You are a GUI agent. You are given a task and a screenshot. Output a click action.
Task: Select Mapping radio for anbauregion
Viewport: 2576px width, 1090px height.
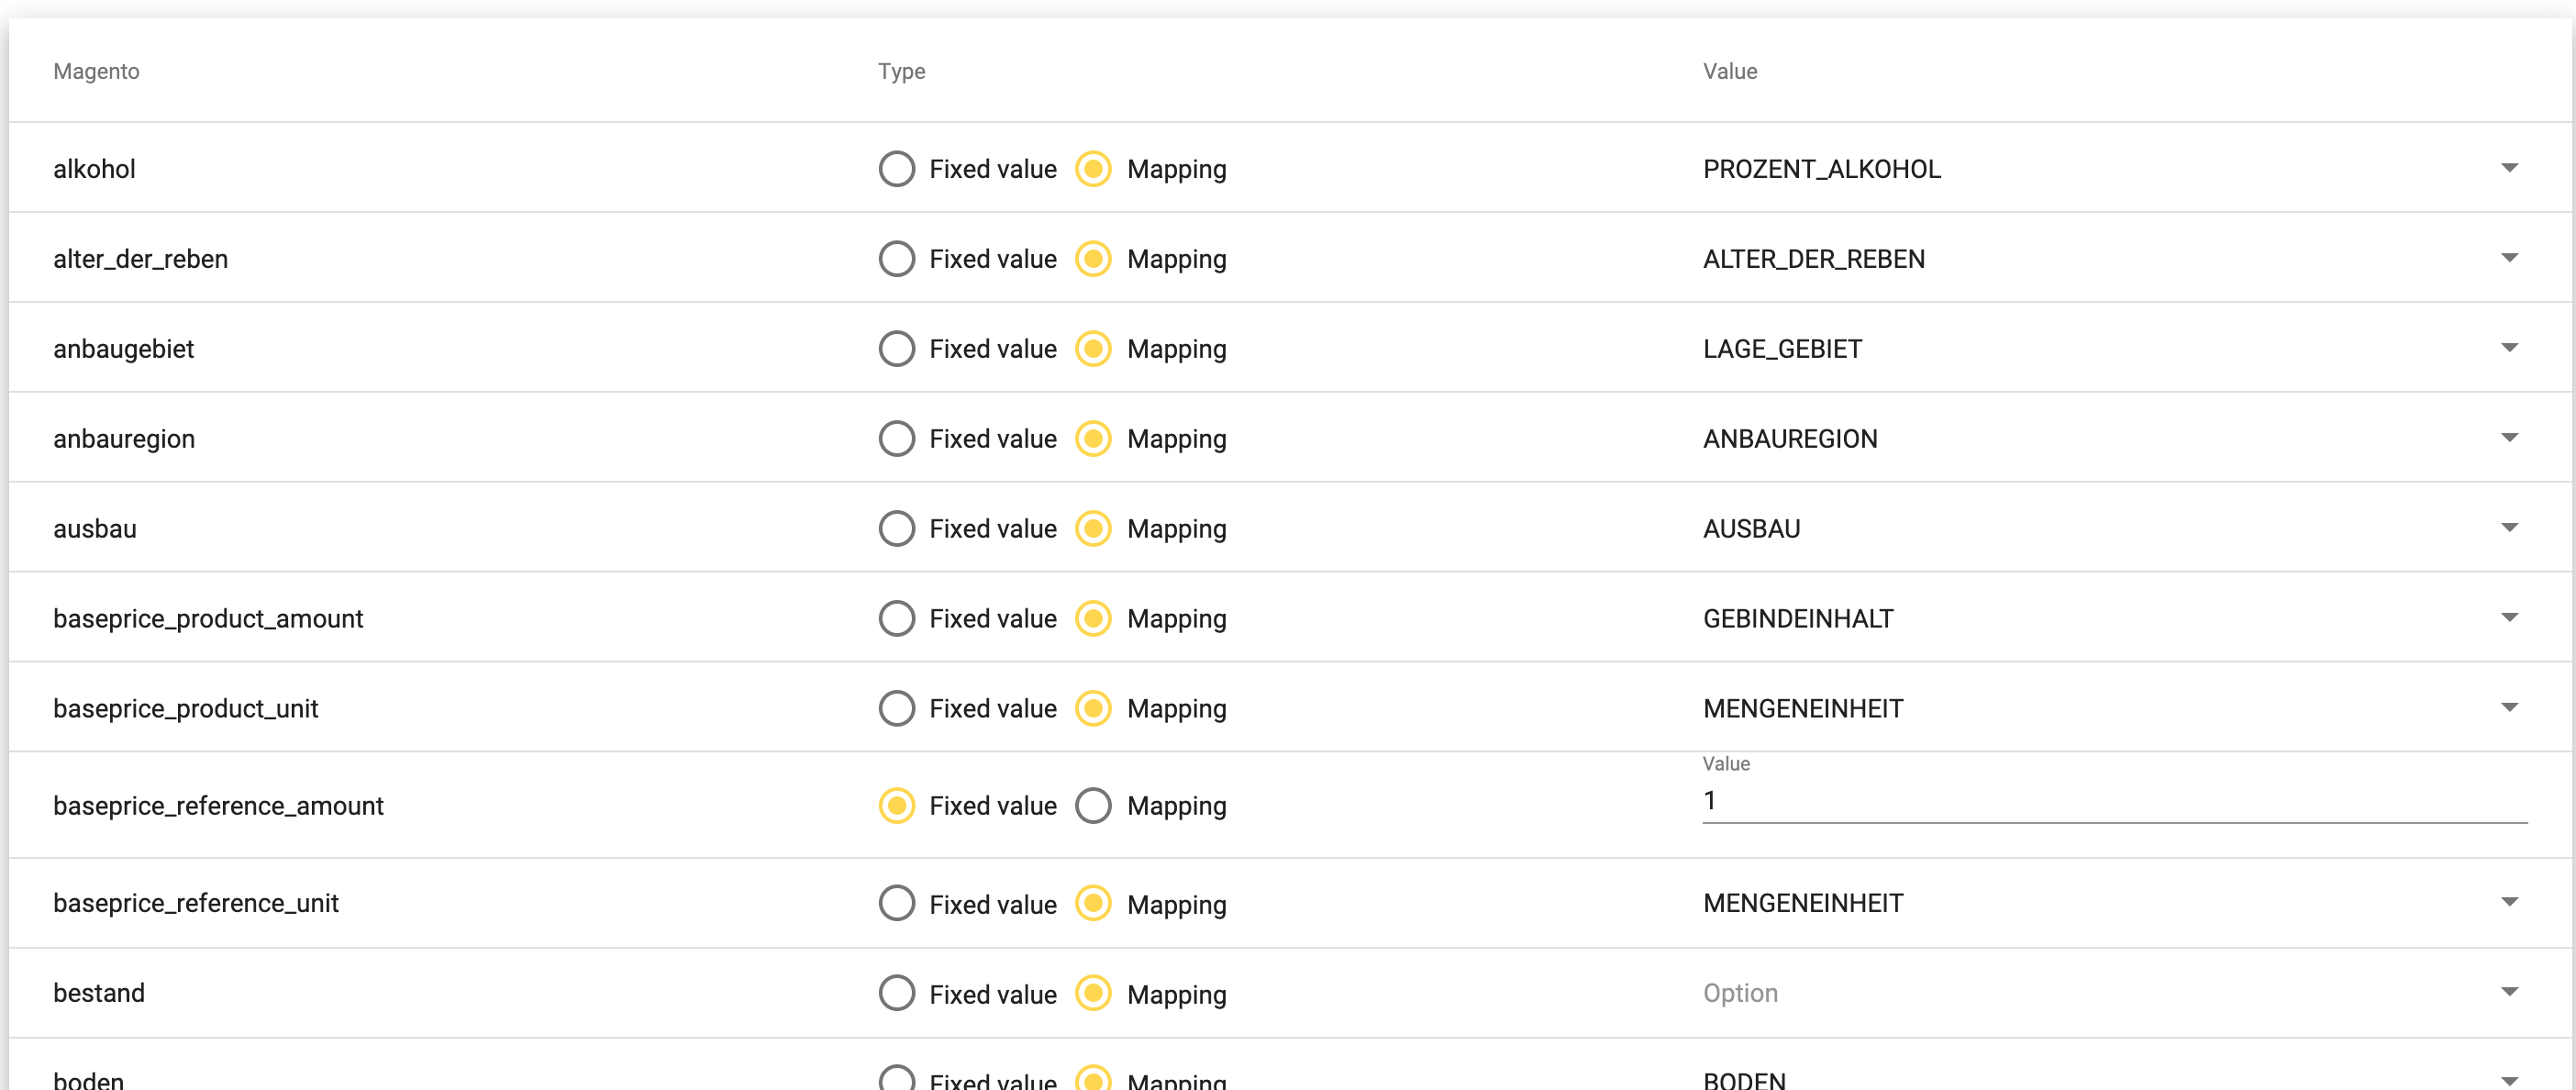pos(1093,439)
